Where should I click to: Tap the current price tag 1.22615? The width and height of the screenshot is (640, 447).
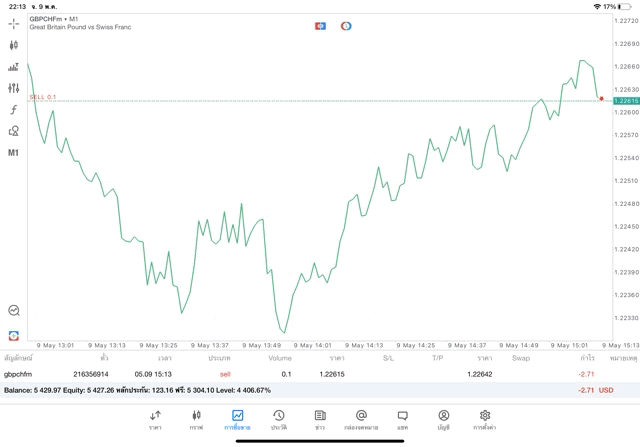click(x=626, y=101)
